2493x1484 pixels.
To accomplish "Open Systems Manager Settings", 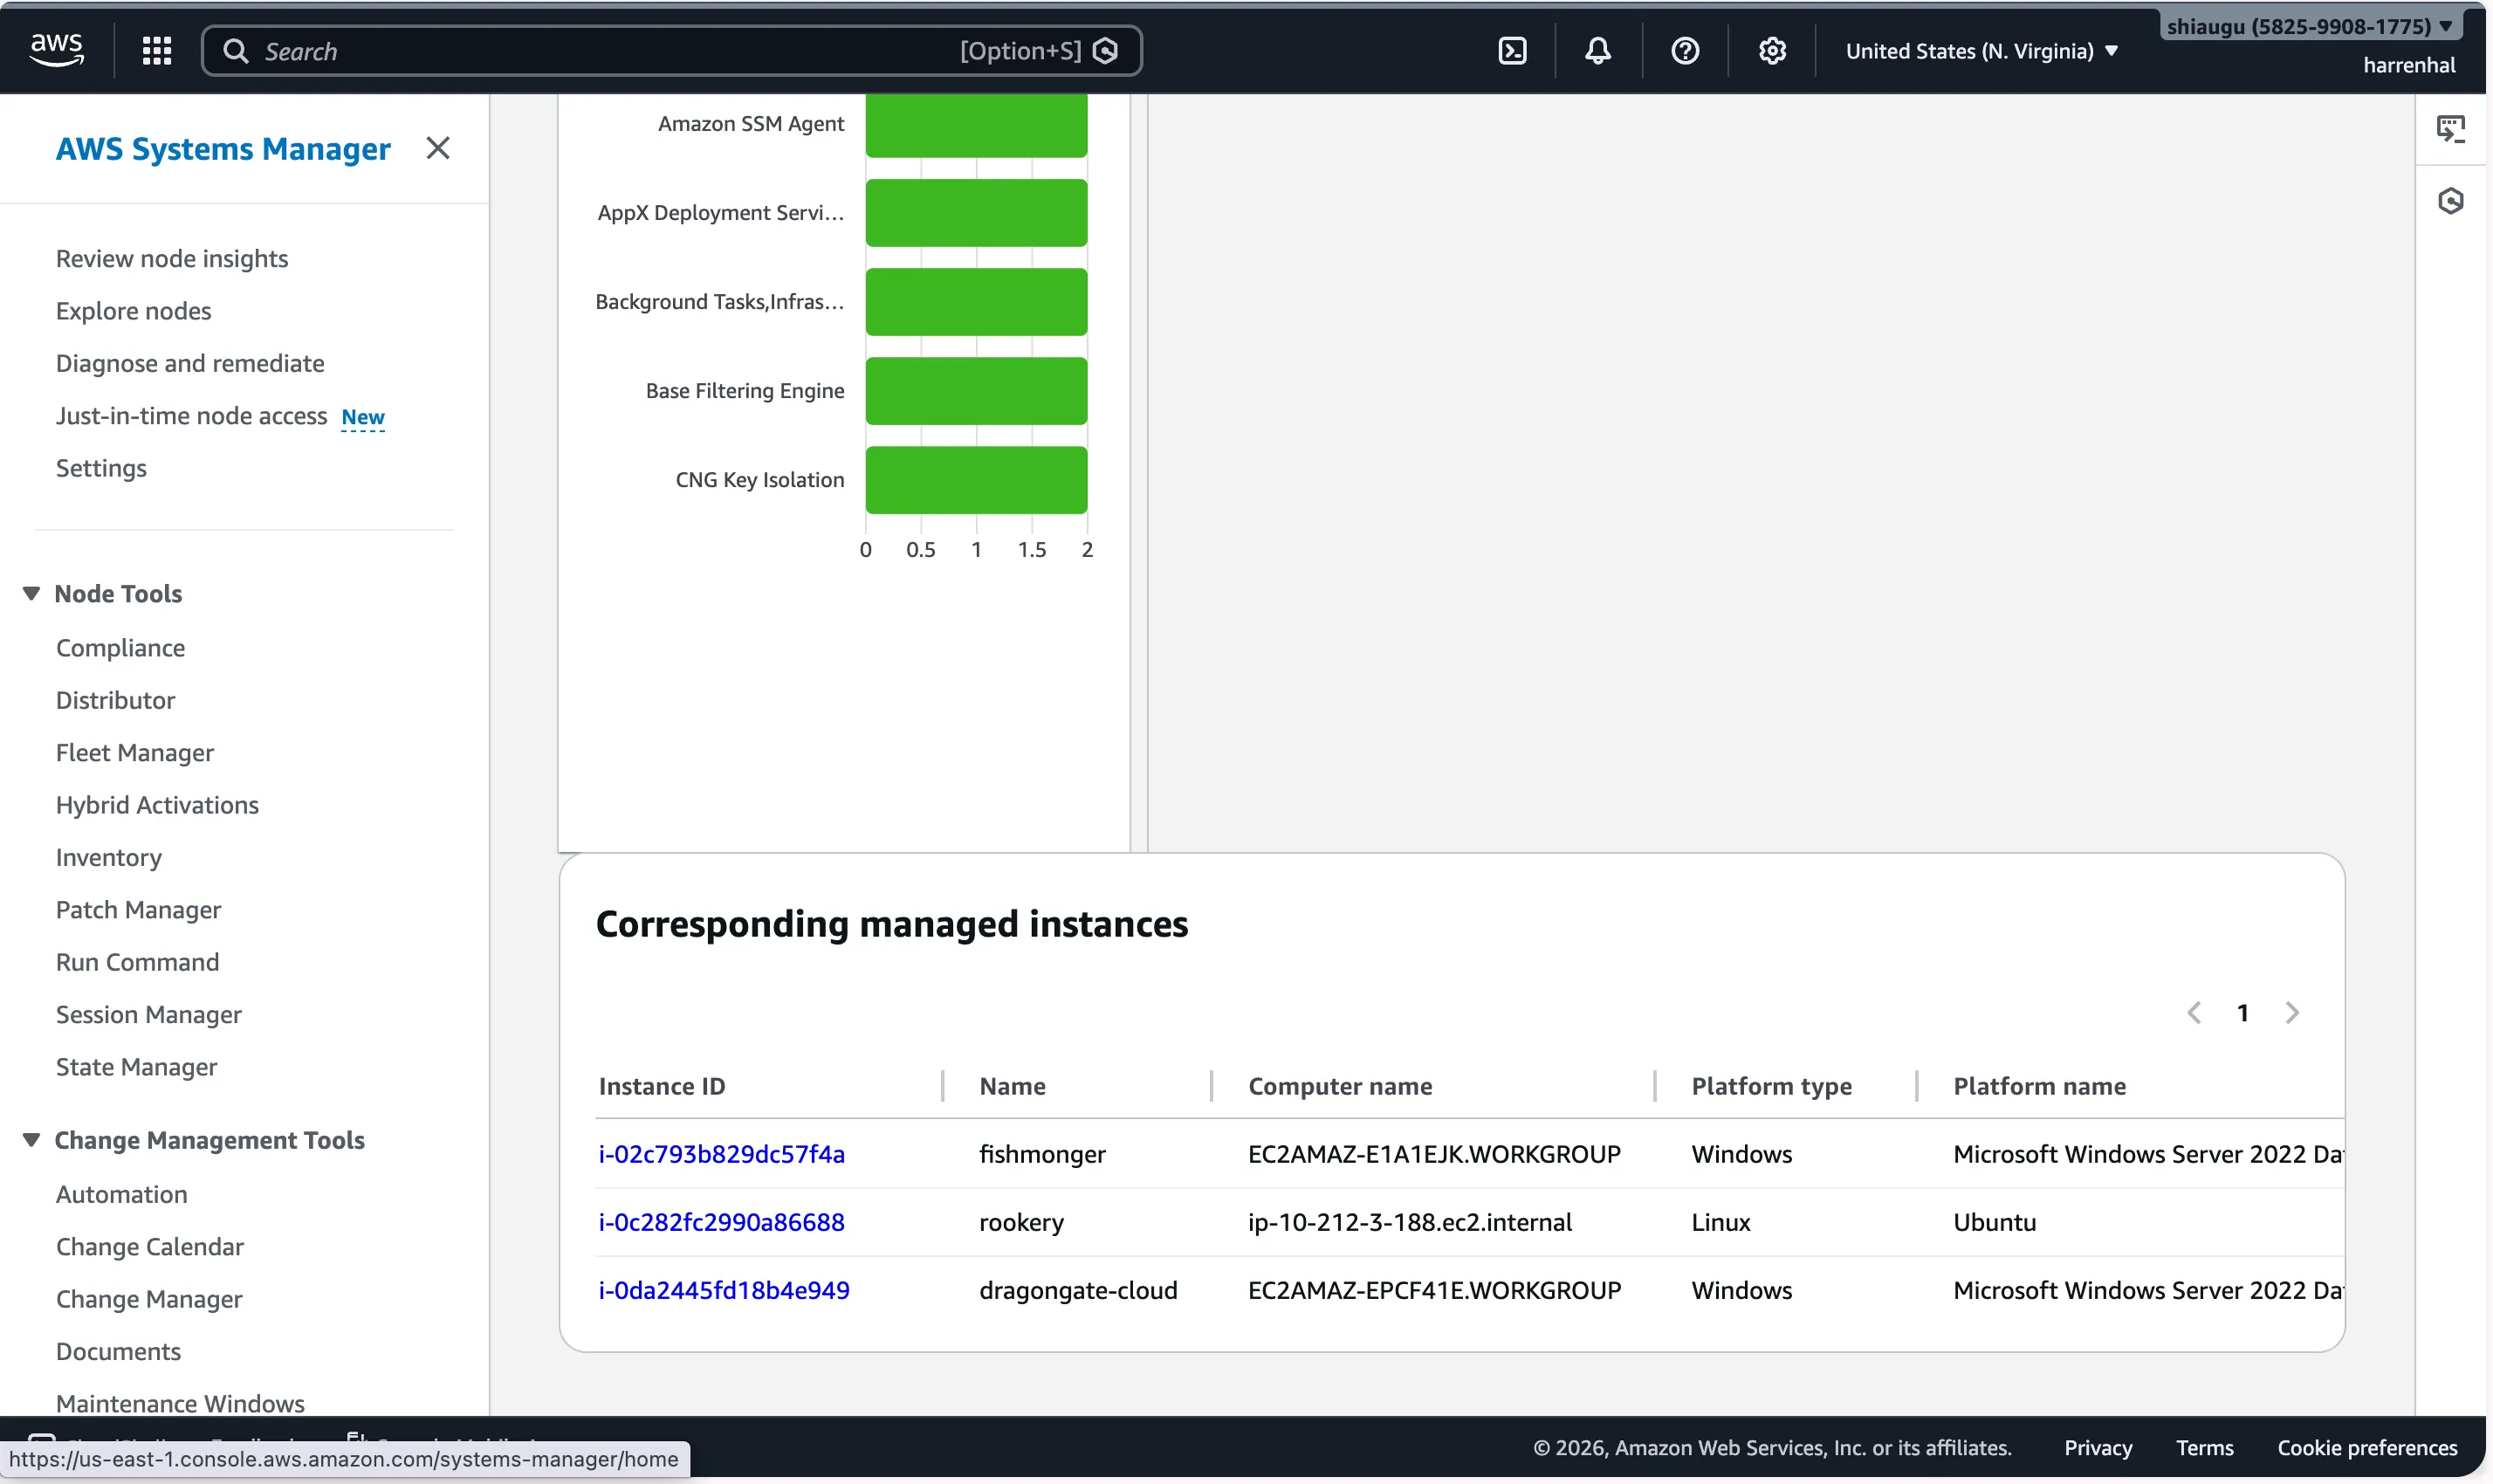I will click(x=101, y=468).
